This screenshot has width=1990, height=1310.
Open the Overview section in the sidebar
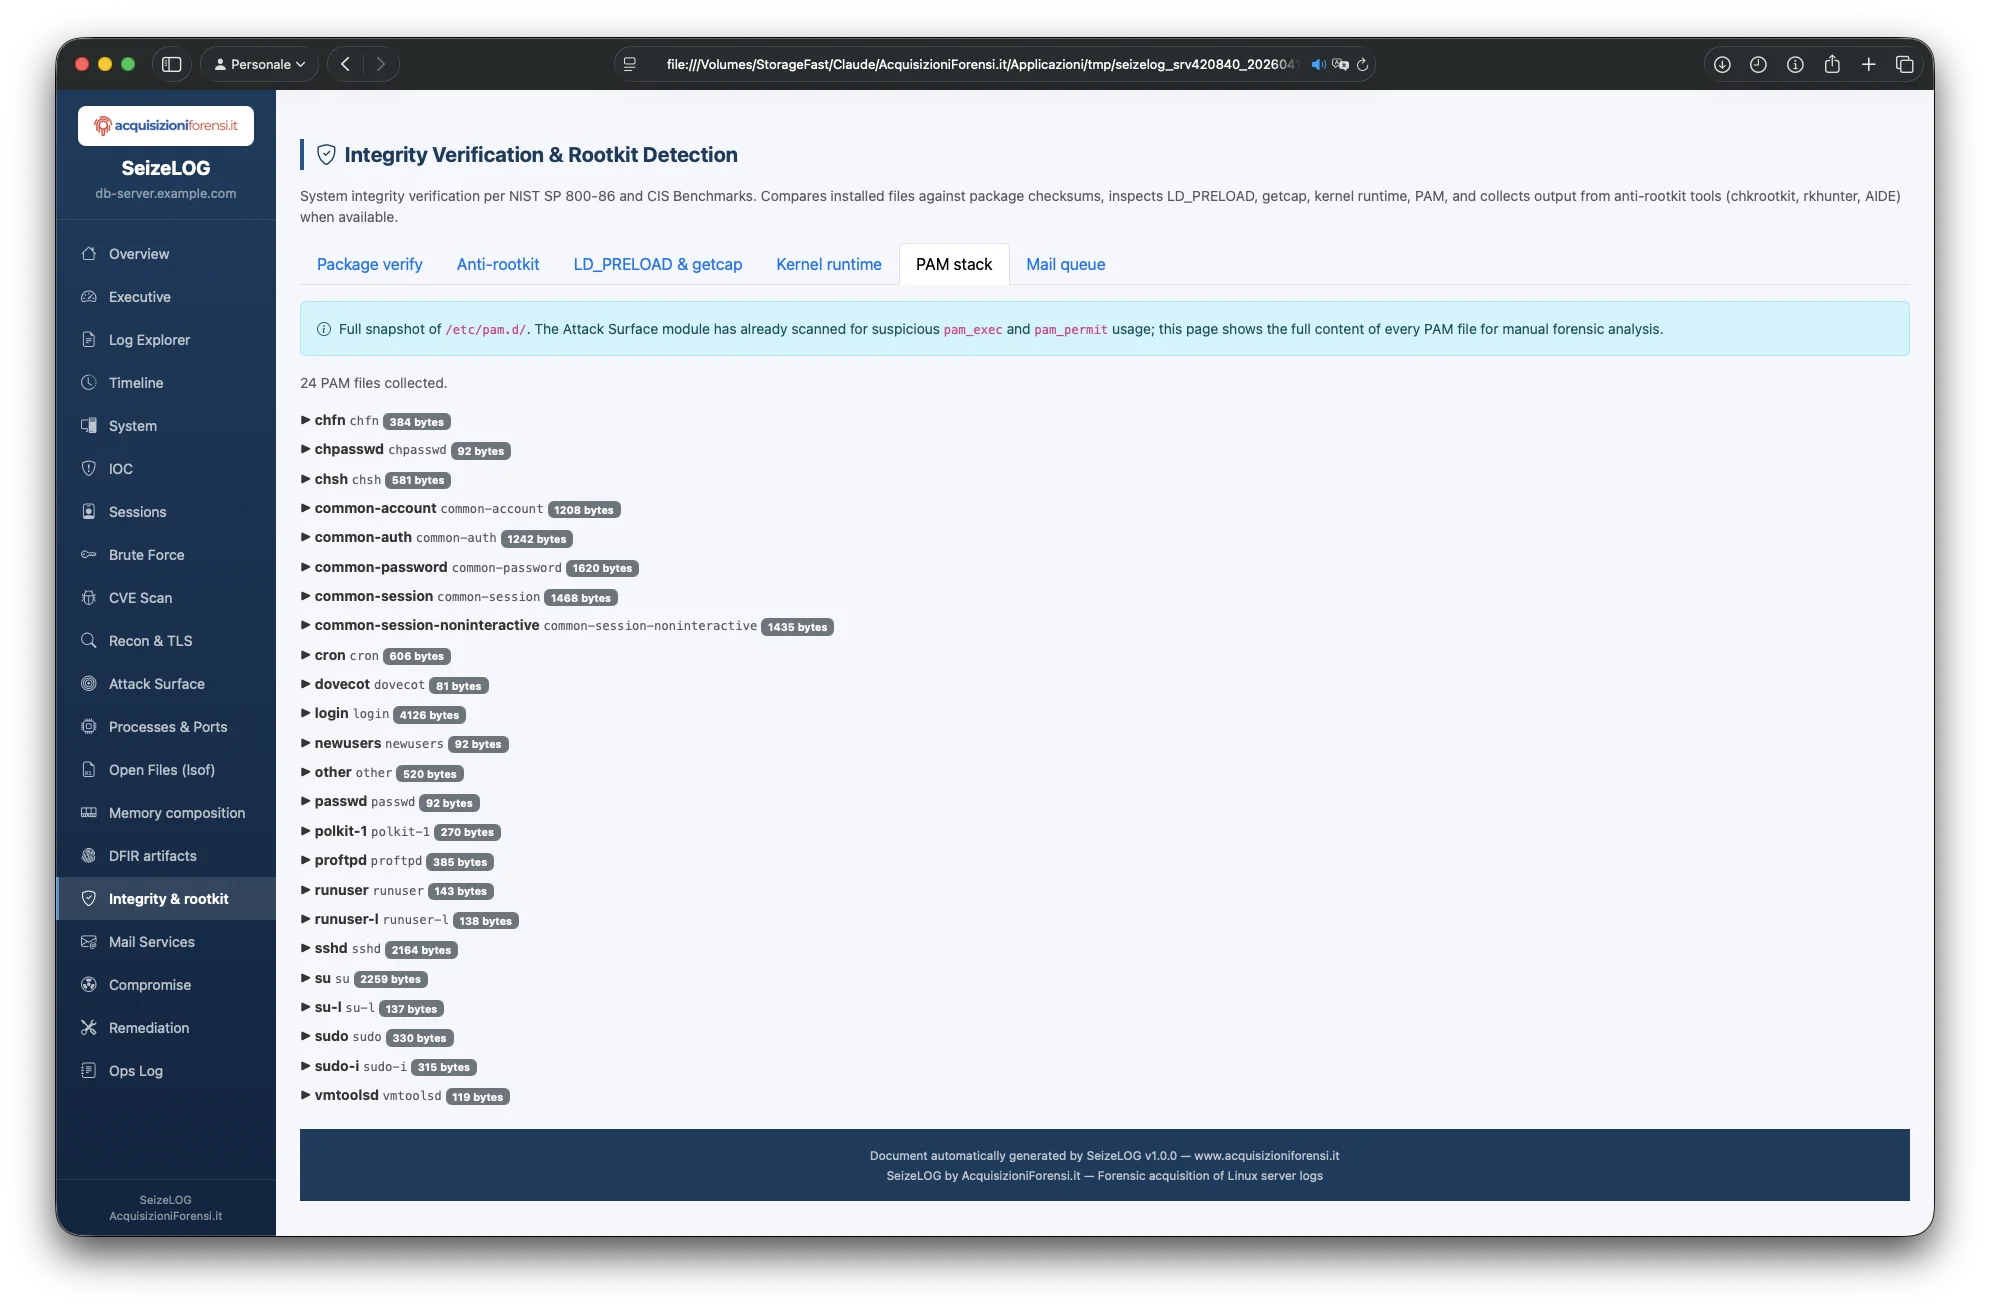click(x=137, y=253)
